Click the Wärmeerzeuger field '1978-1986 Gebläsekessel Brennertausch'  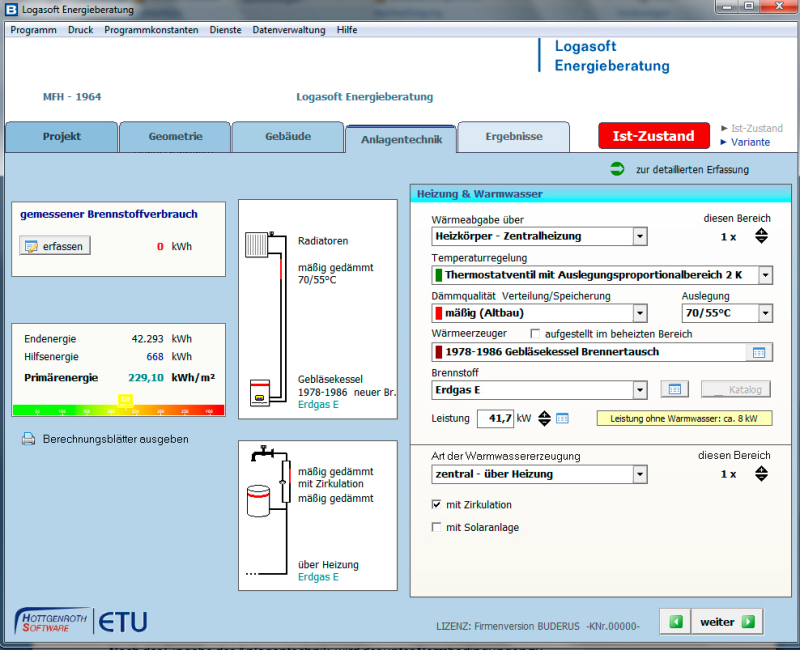click(589, 352)
